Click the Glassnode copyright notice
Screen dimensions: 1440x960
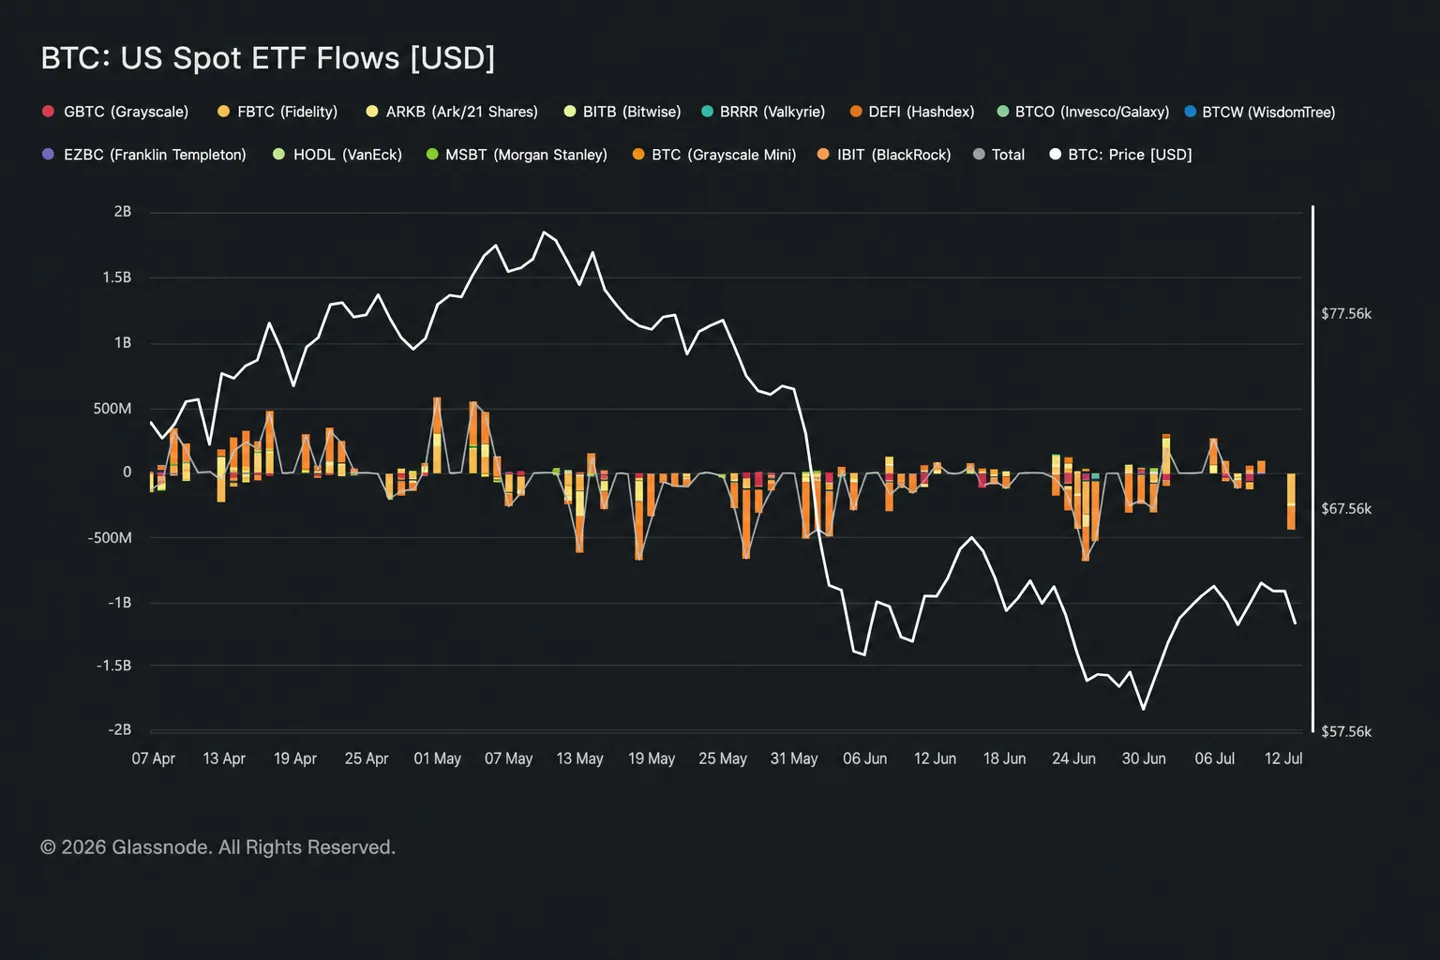coord(218,848)
